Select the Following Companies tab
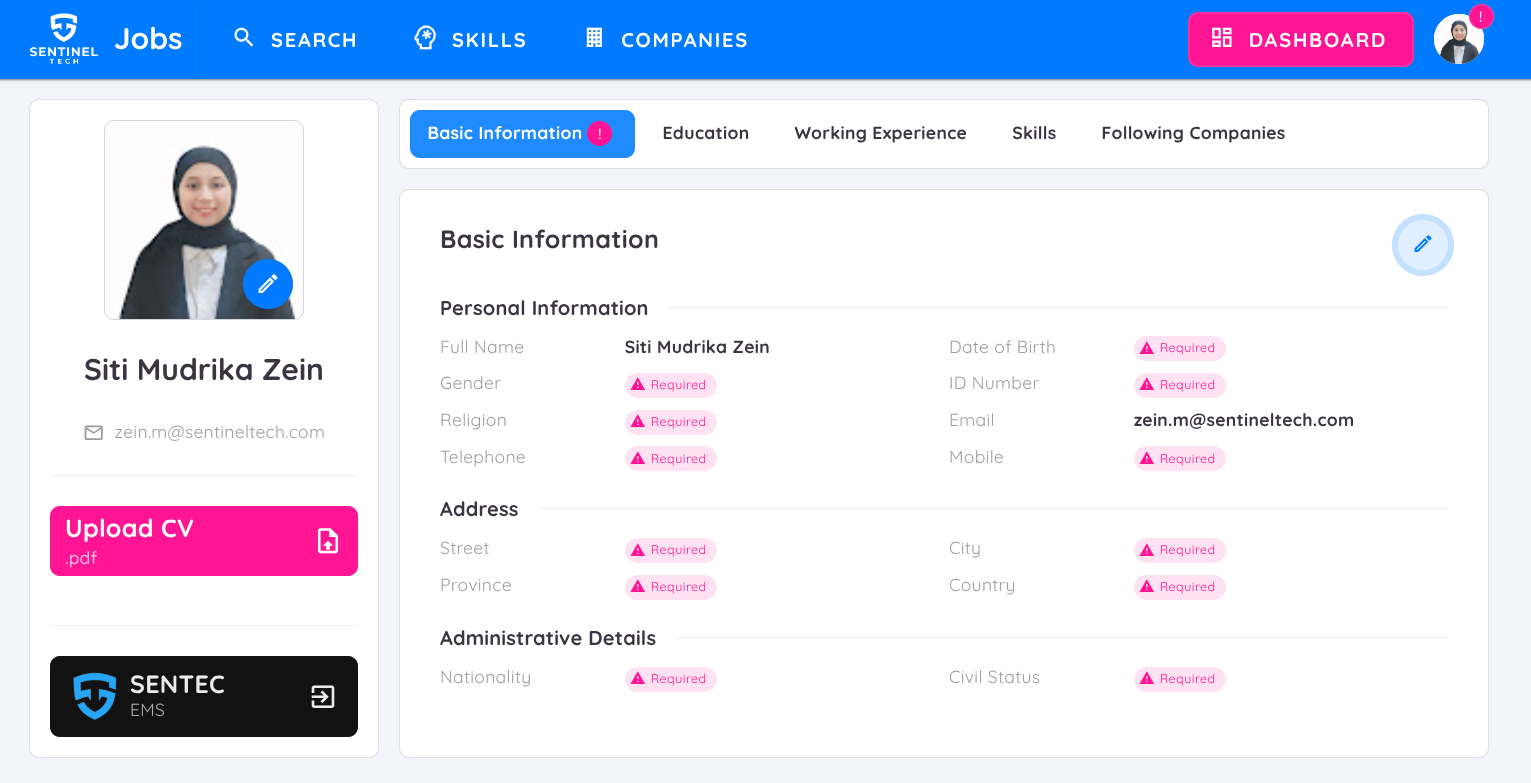1531x783 pixels. point(1192,132)
